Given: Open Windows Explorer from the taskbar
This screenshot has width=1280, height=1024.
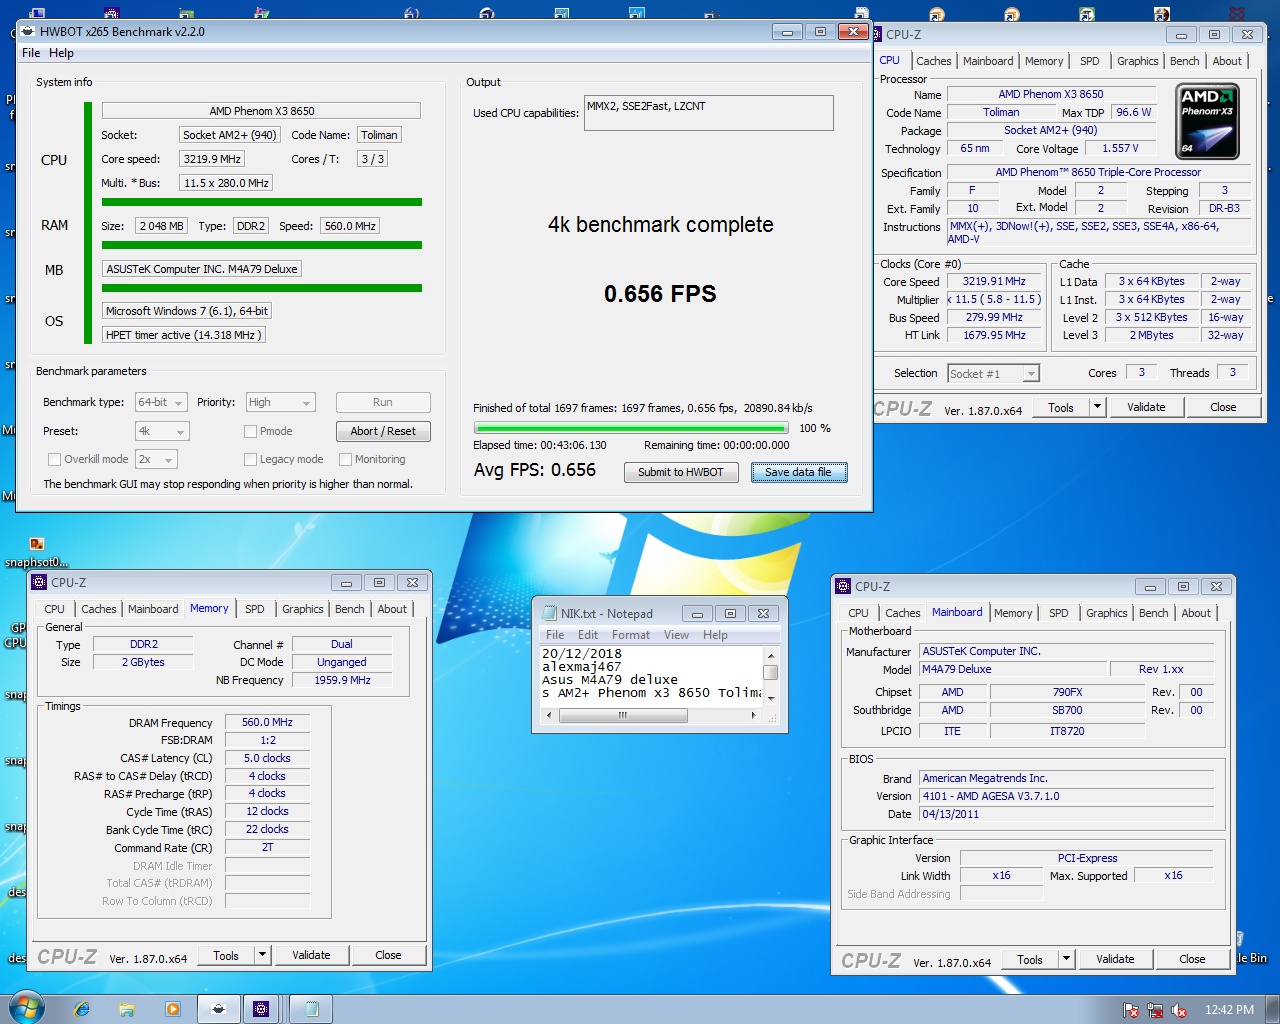Looking at the screenshot, I should click(127, 1009).
